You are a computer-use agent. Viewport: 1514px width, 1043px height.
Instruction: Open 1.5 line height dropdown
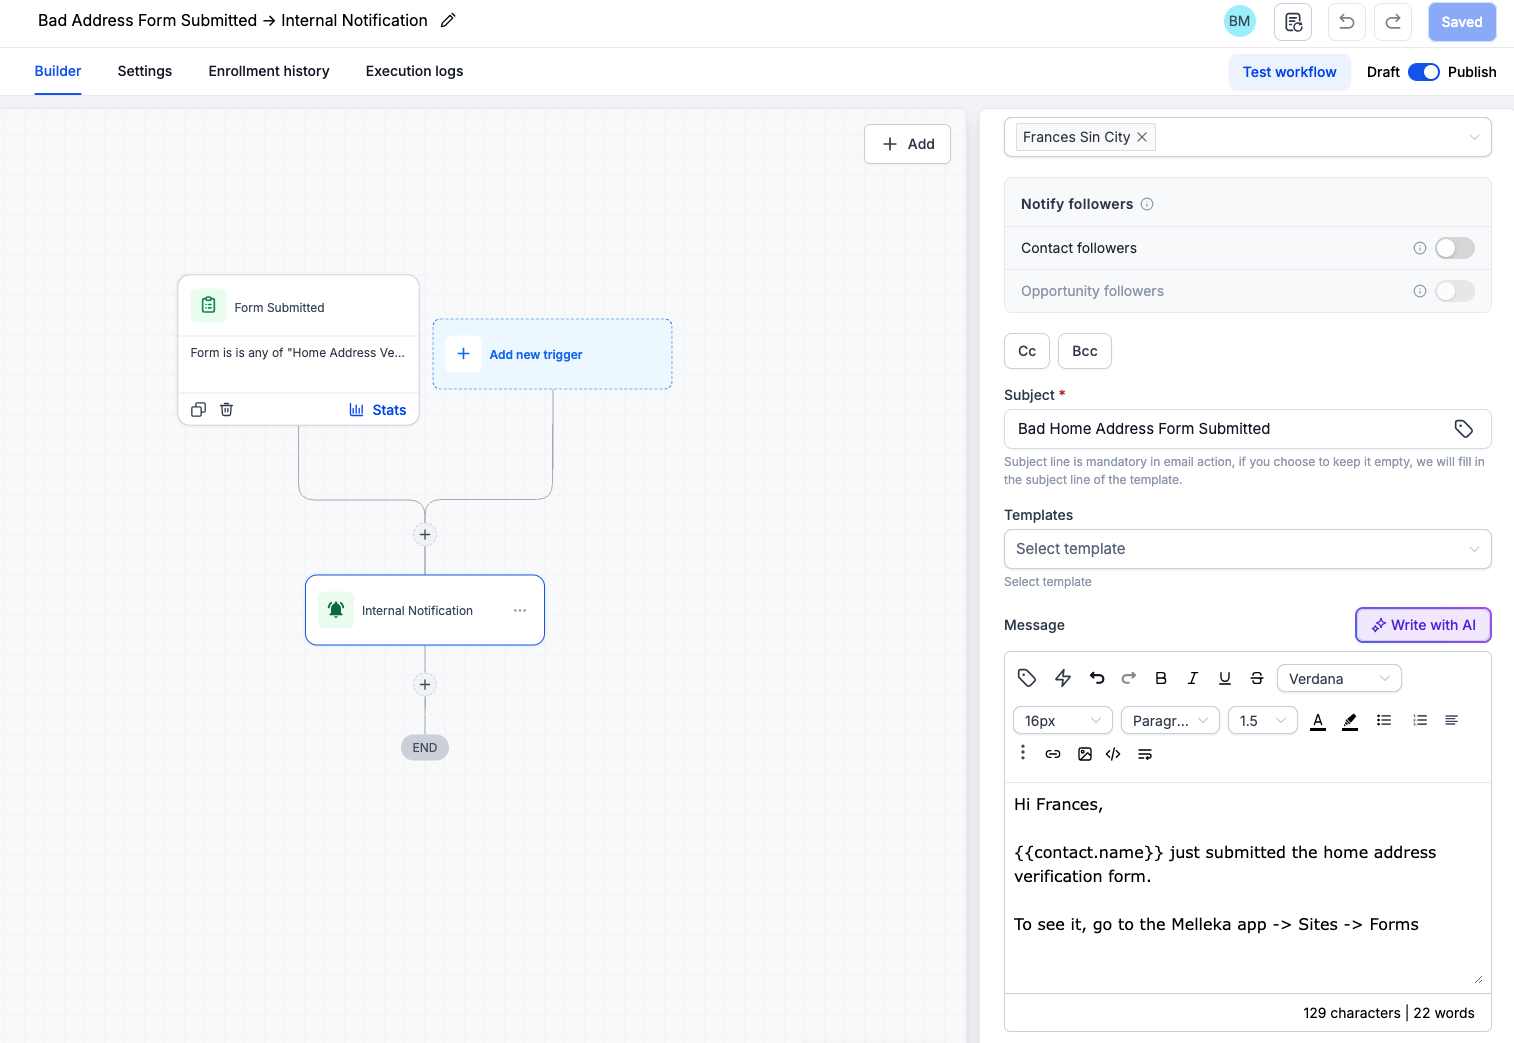tap(1263, 720)
